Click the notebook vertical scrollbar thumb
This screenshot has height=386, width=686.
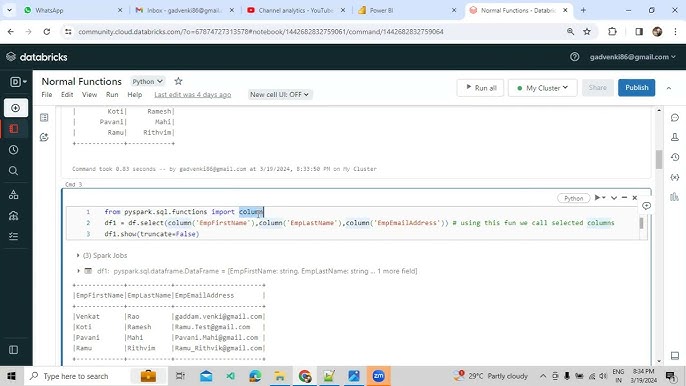pyautogui.click(x=659, y=159)
